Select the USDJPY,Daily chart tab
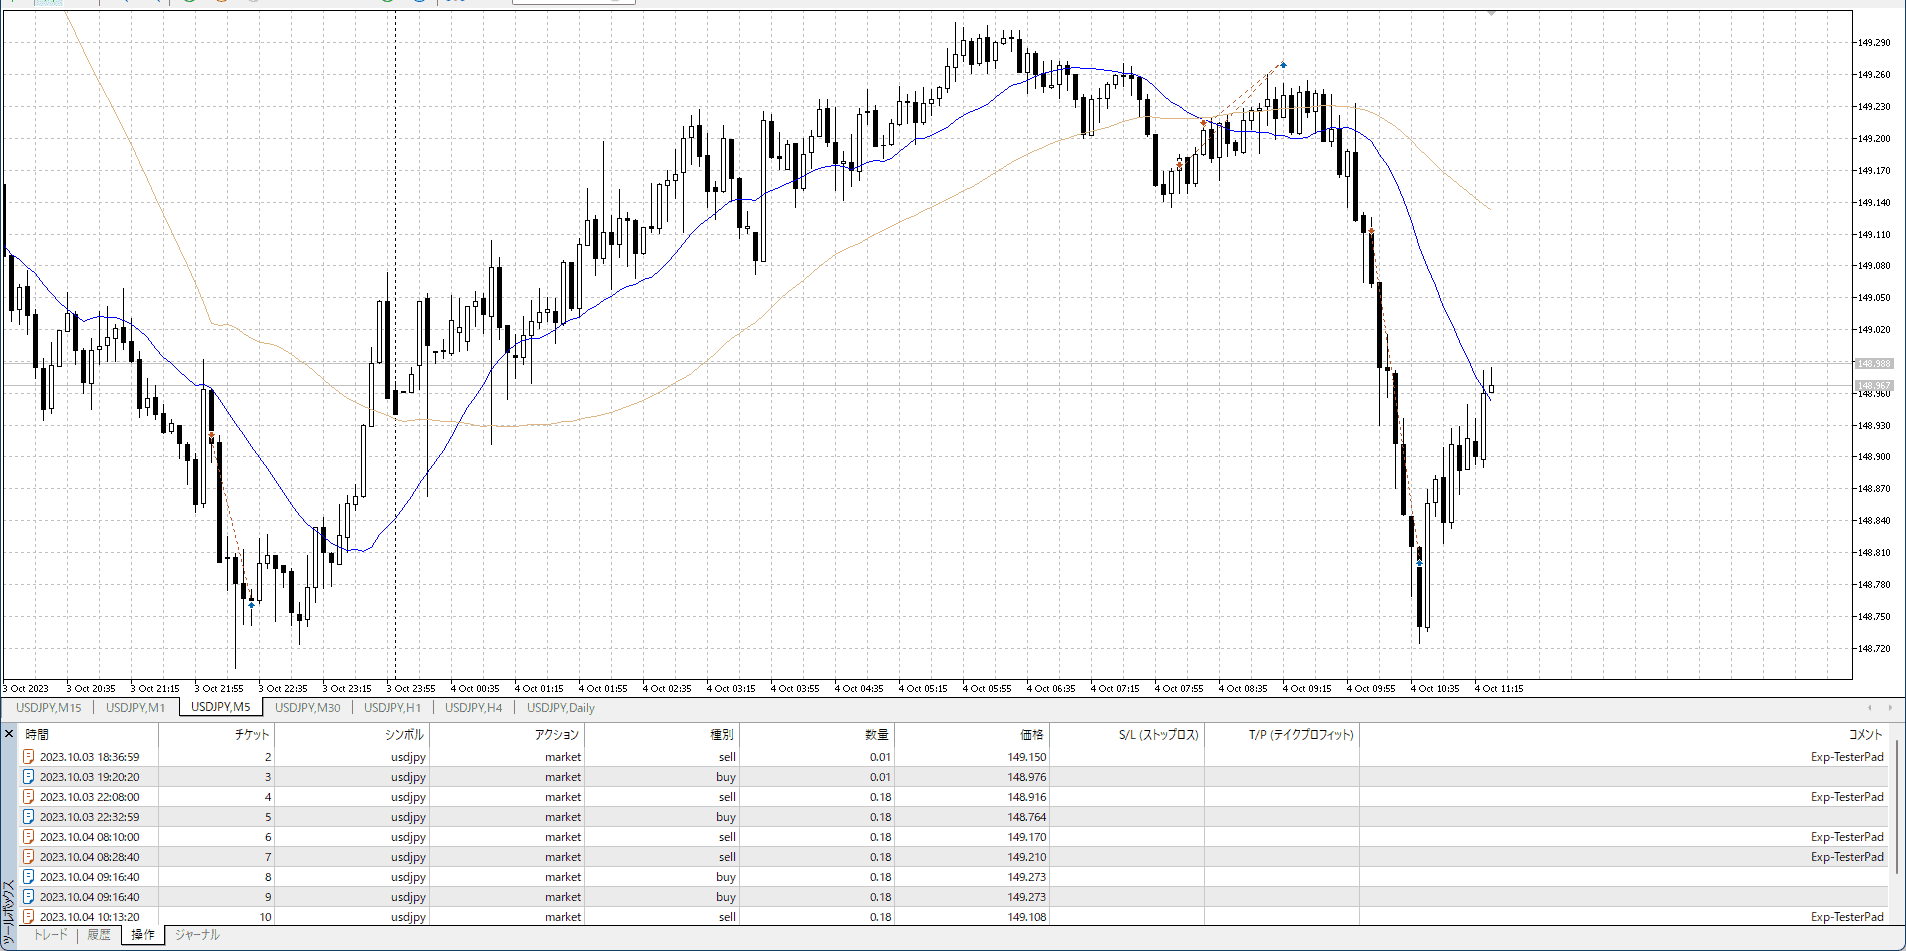 [x=560, y=708]
